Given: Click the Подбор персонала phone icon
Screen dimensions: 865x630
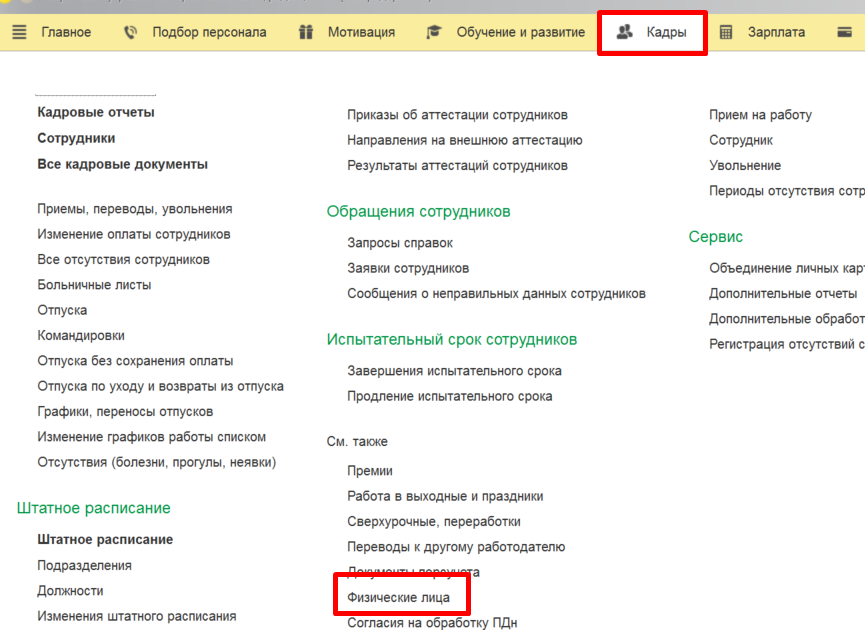Looking at the screenshot, I should (129, 31).
